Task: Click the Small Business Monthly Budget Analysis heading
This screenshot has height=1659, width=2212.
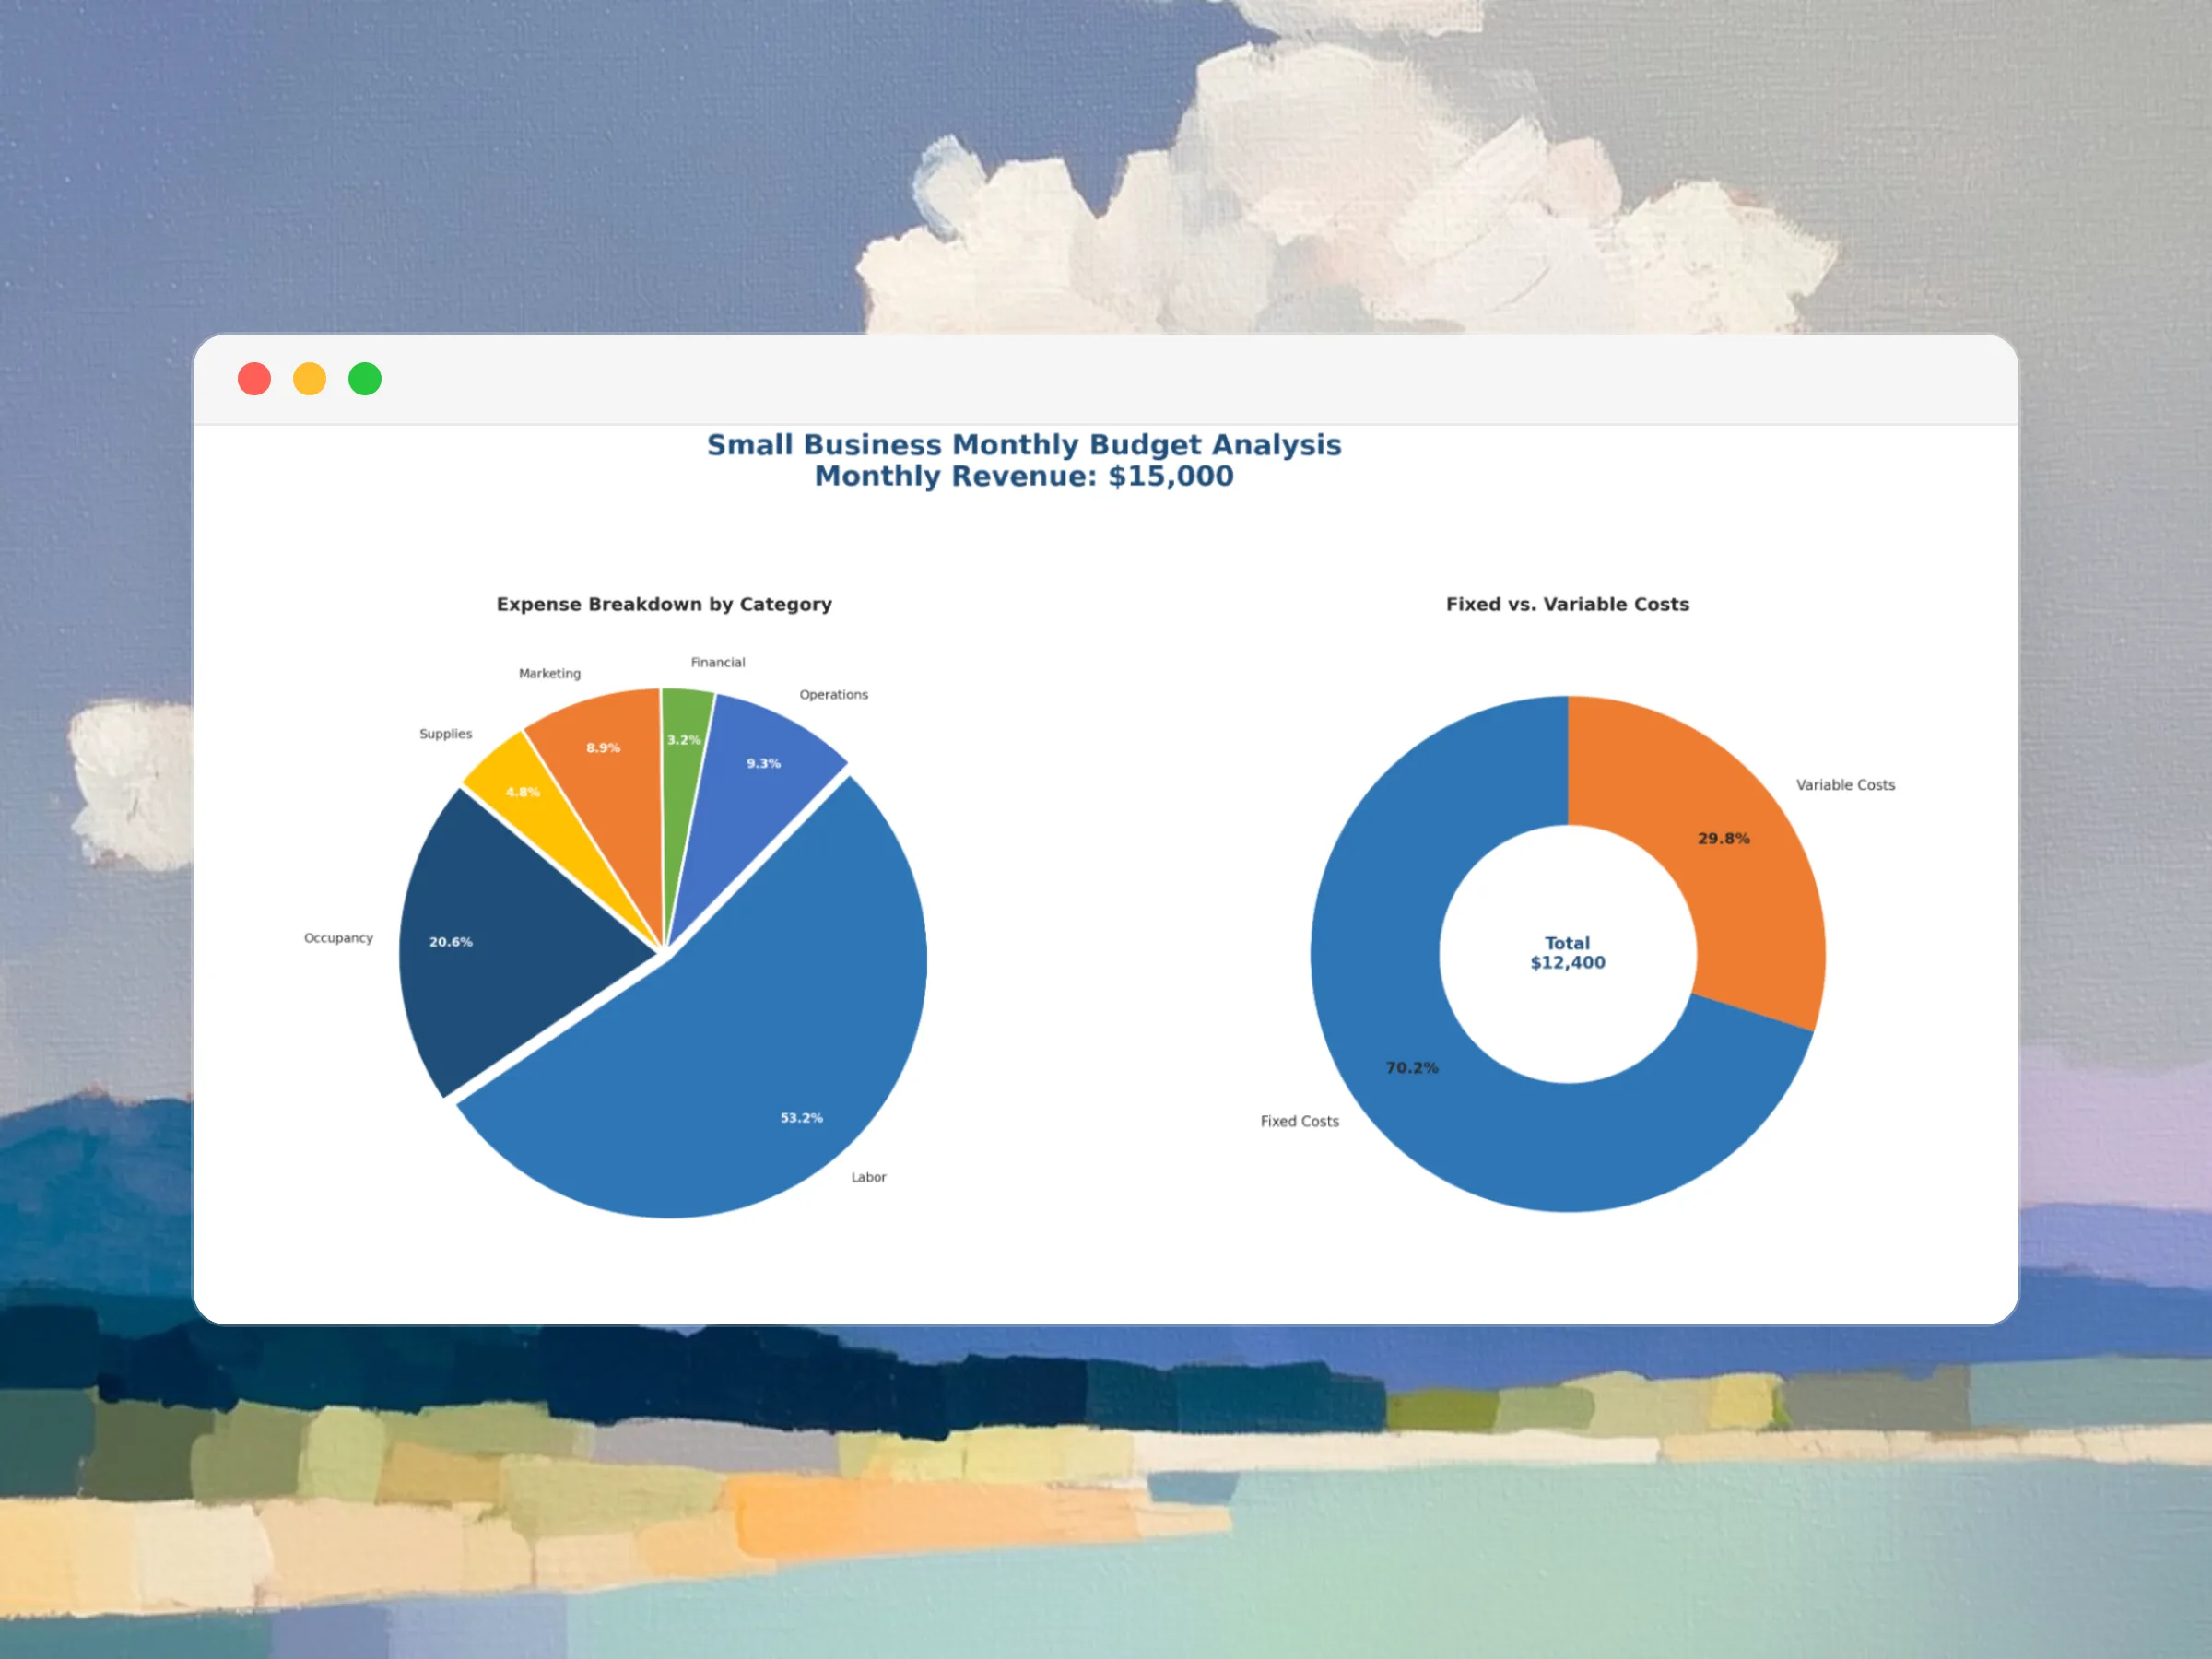Action: click(x=1024, y=445)
